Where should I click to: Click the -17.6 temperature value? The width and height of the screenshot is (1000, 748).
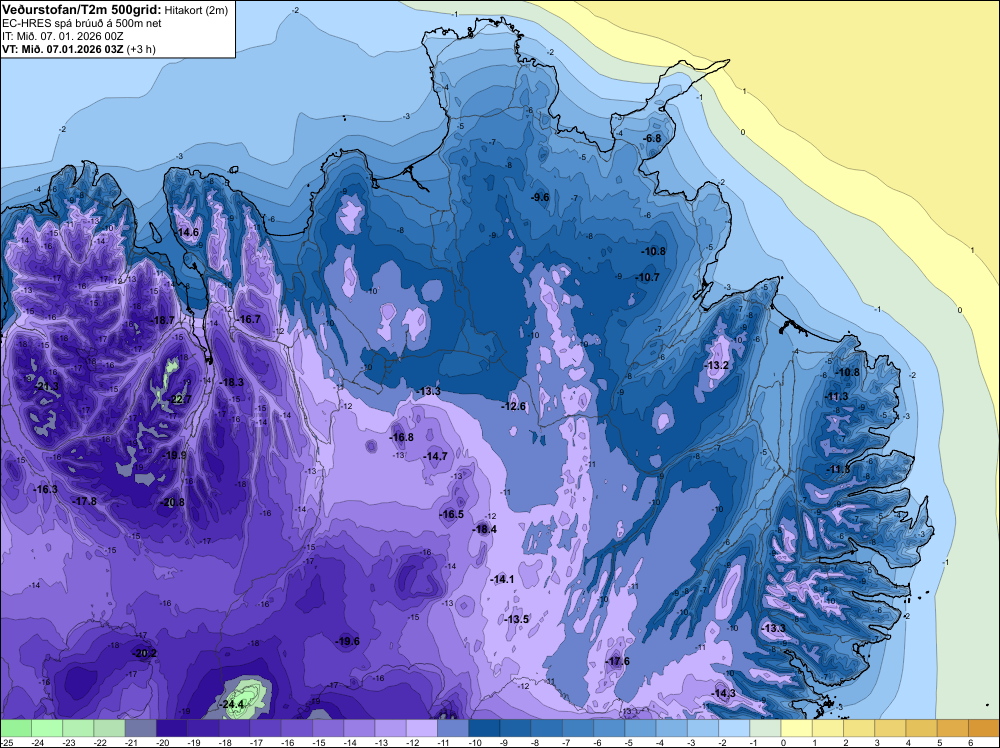617,661
